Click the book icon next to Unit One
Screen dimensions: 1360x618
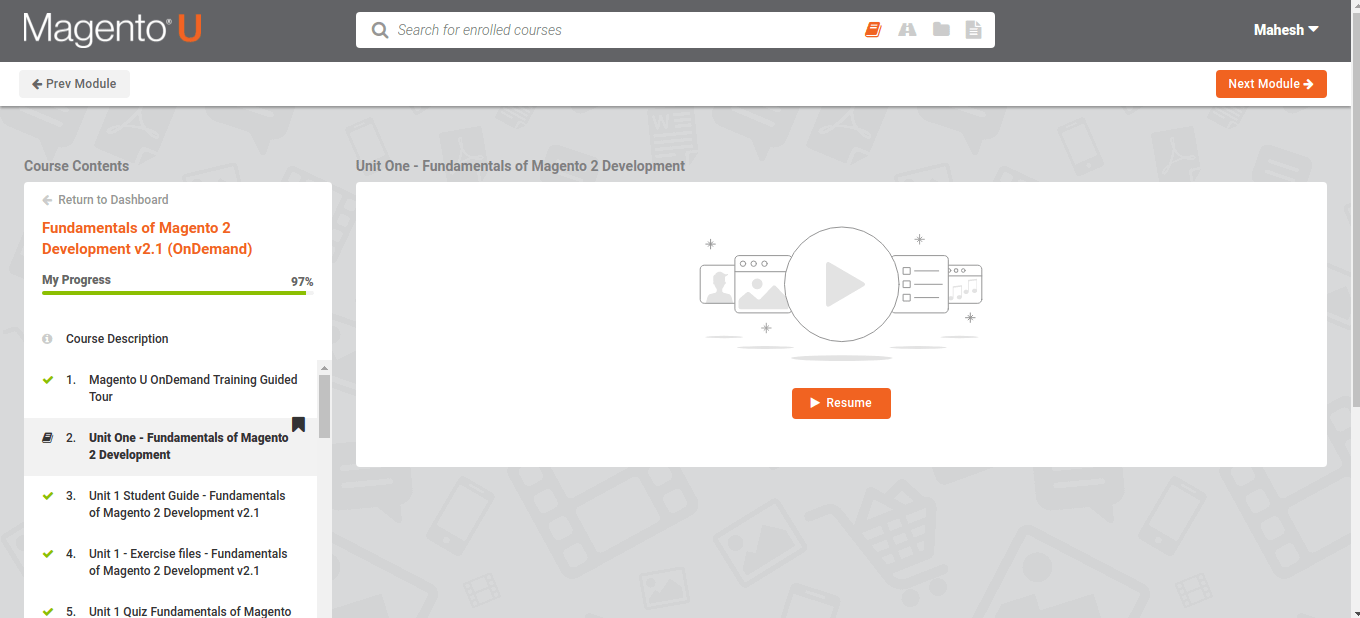[x=47, y=437]
